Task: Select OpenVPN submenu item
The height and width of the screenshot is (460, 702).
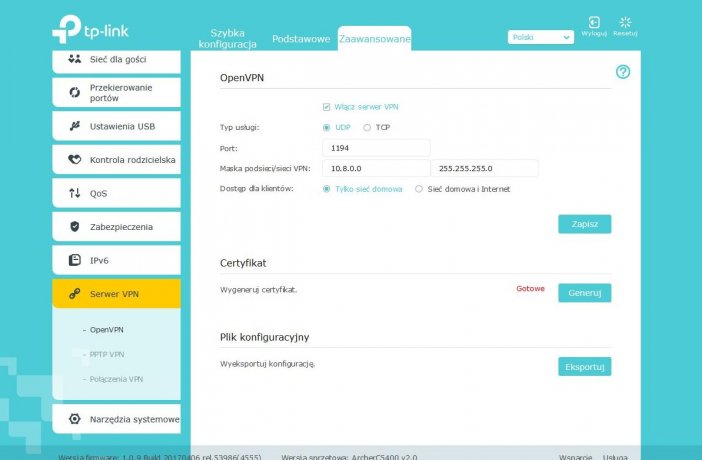Action: pyautogui.click(x=107, y=330)
